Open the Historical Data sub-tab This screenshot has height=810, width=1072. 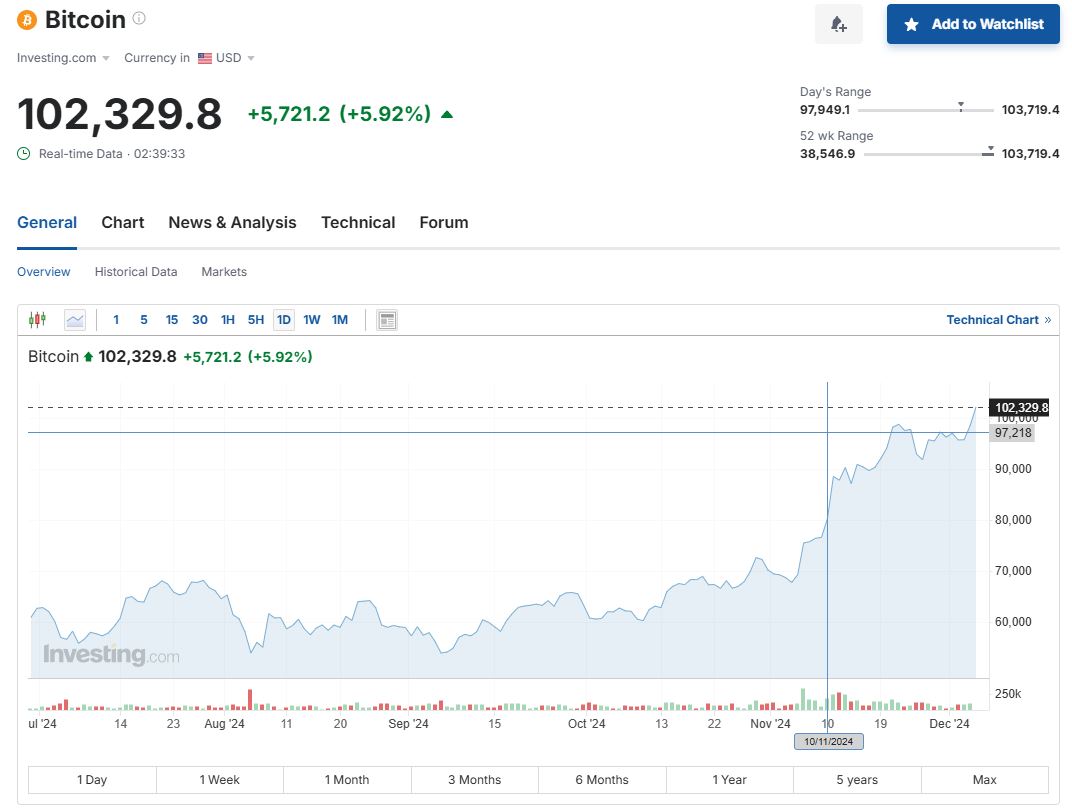(x=136, y=272)
